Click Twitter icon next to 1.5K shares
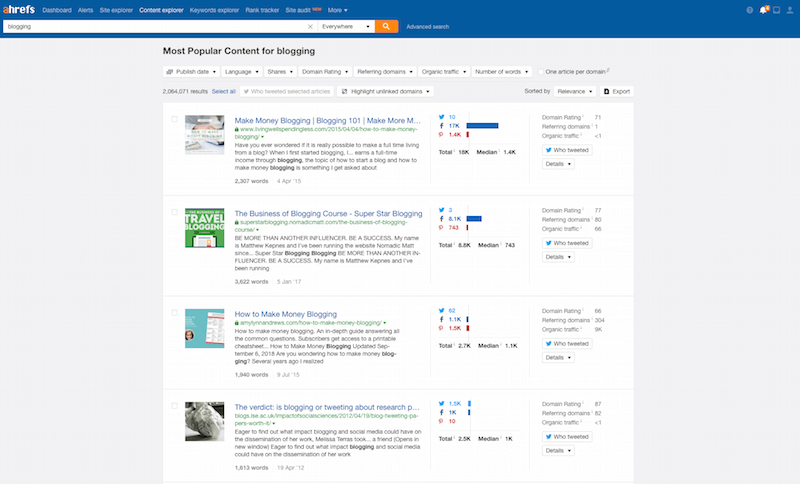The width and height of the screenshot is (800, 484). [441, 403]
